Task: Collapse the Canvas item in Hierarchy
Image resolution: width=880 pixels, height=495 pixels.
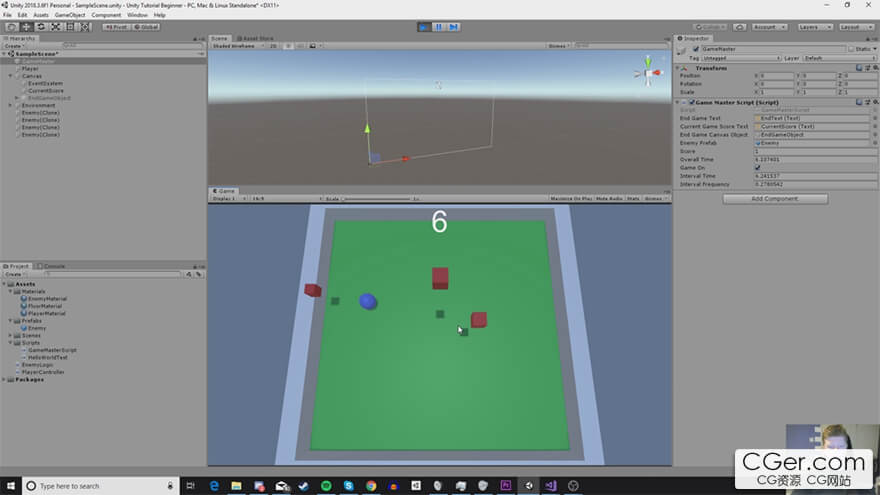Action: (11, 76)
